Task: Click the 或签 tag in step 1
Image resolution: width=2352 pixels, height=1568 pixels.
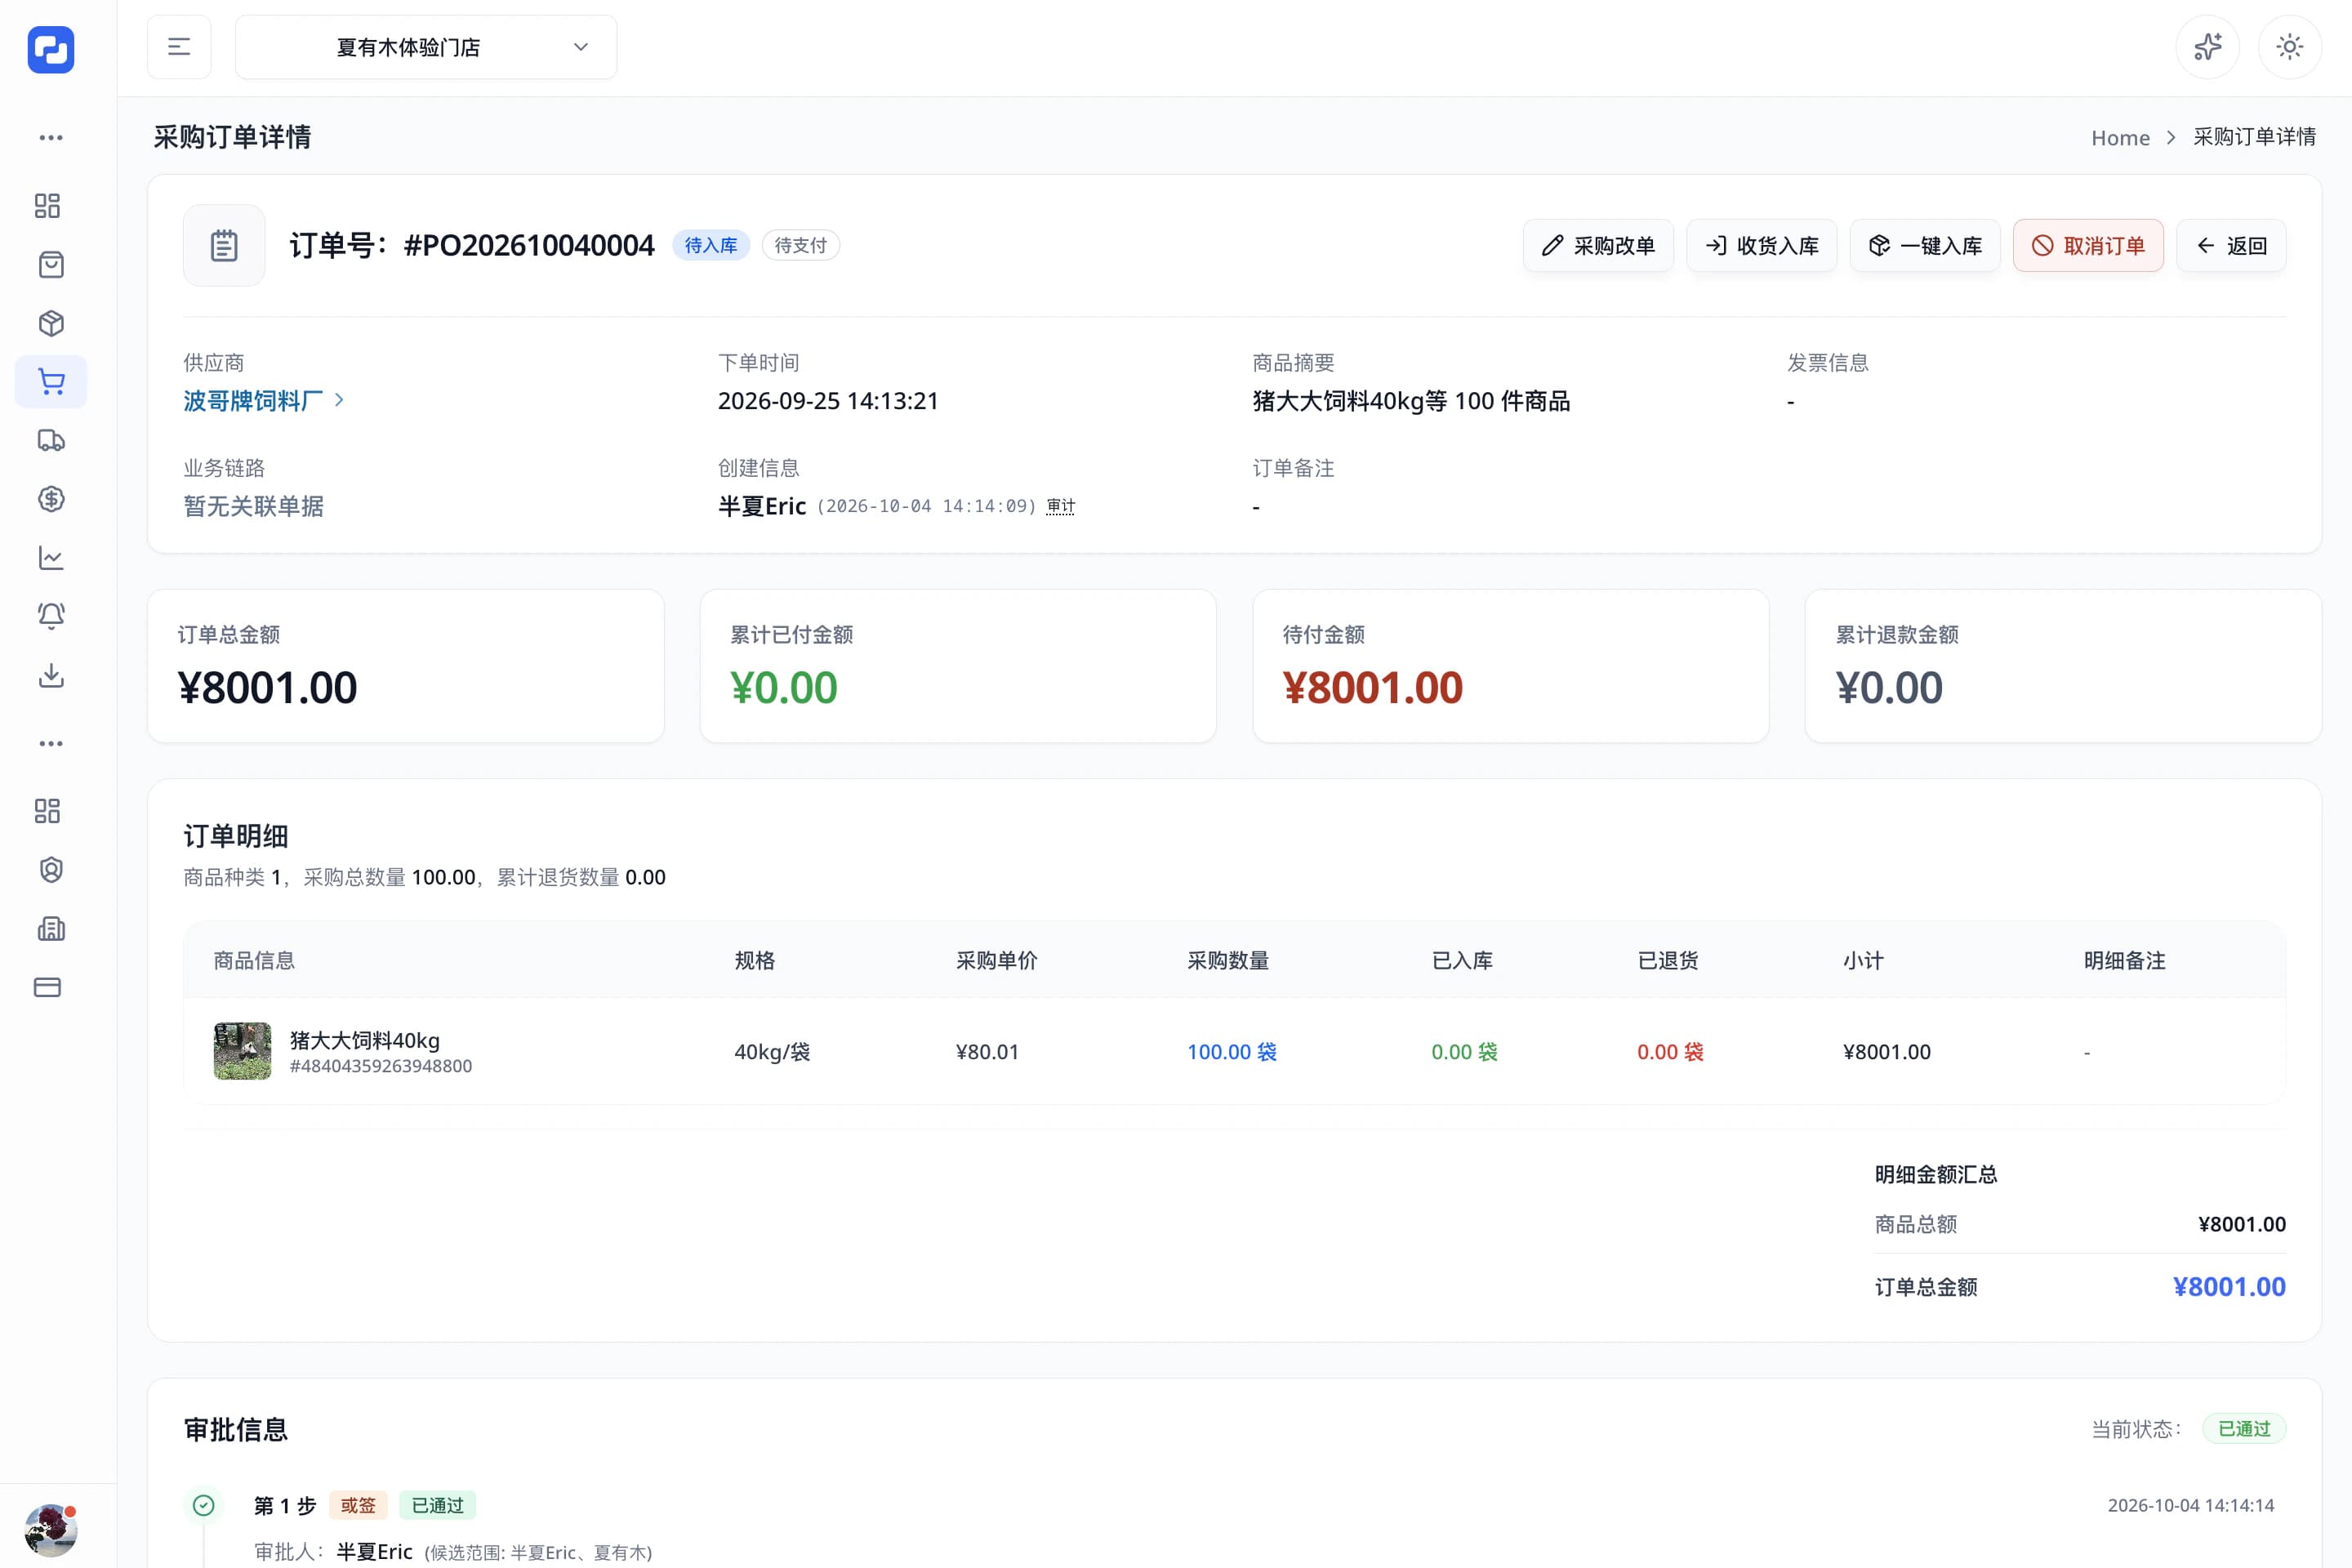Action: (358, 1505)
